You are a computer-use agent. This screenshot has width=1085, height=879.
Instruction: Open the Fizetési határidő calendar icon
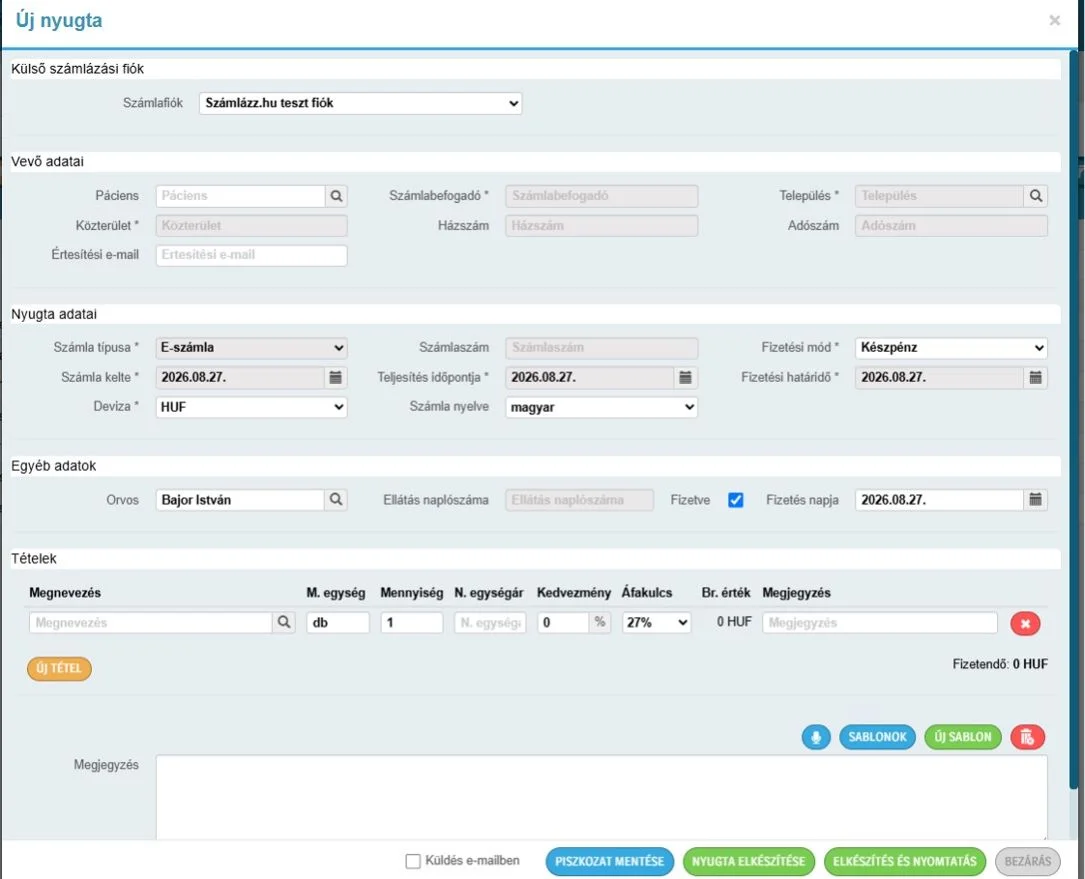tap(1035, 377)
